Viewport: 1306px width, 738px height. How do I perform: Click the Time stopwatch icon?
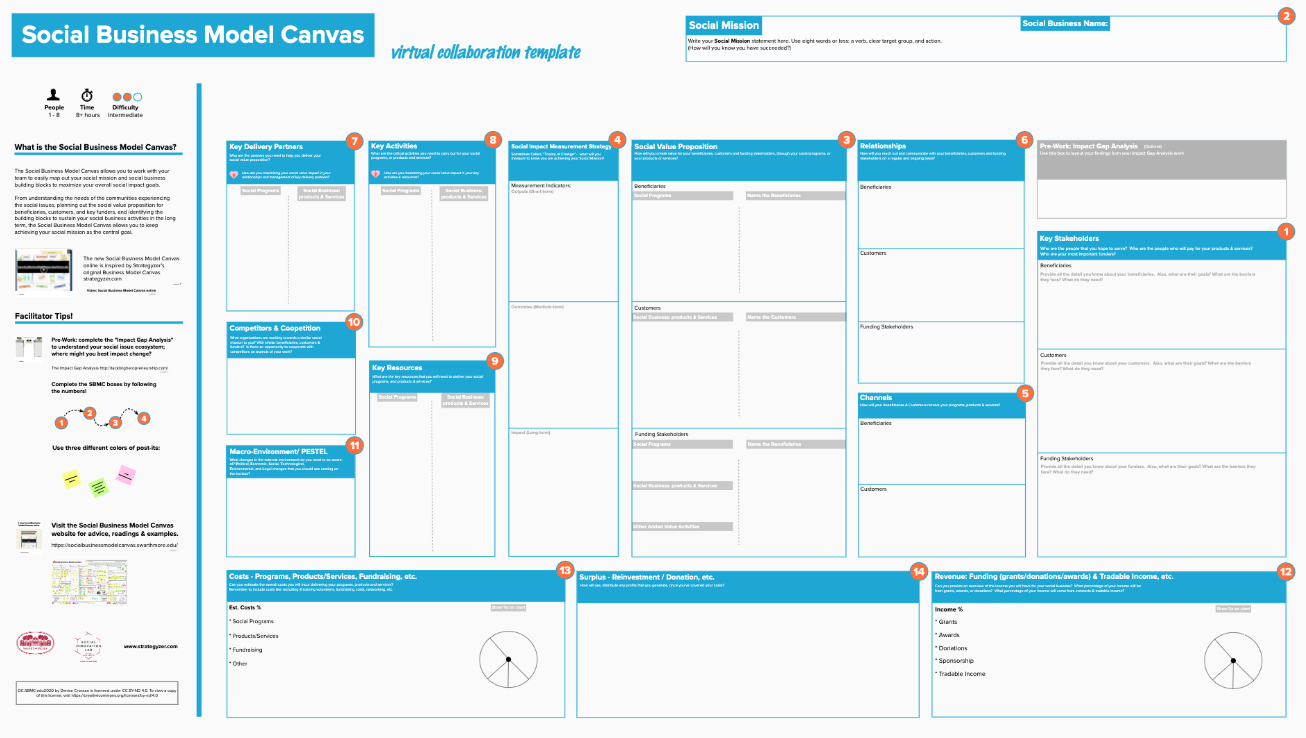pyautogui.click(x=87, y=95)
